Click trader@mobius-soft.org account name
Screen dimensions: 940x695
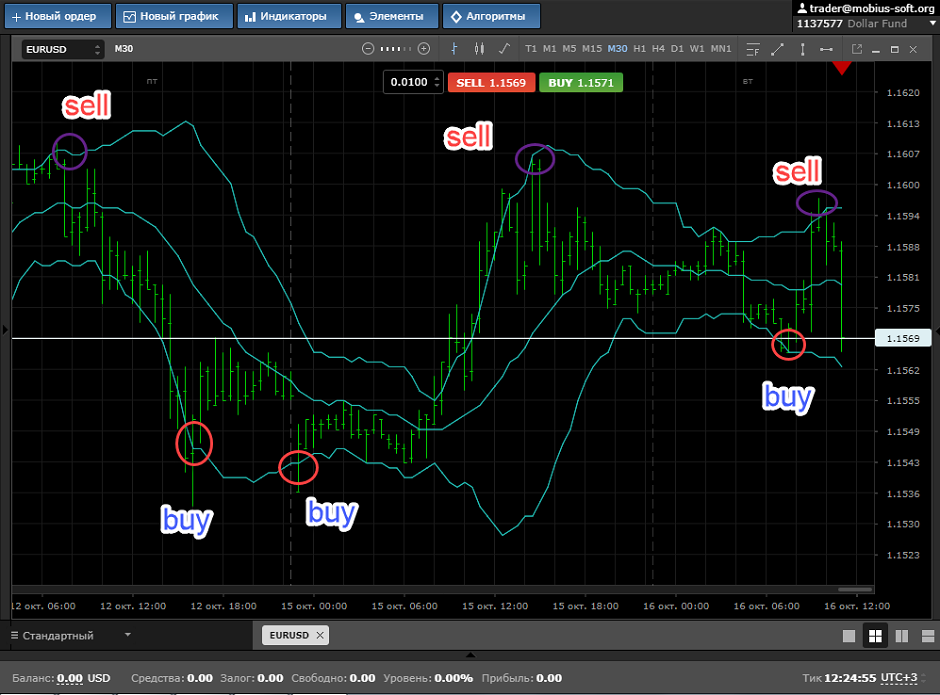(x=872, y=8)
